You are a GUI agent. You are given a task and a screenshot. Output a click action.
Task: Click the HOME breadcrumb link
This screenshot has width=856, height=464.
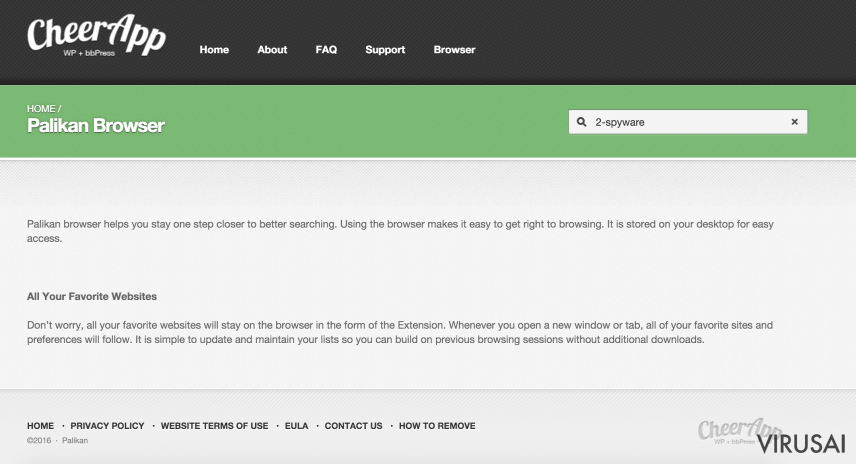[41, 109]
